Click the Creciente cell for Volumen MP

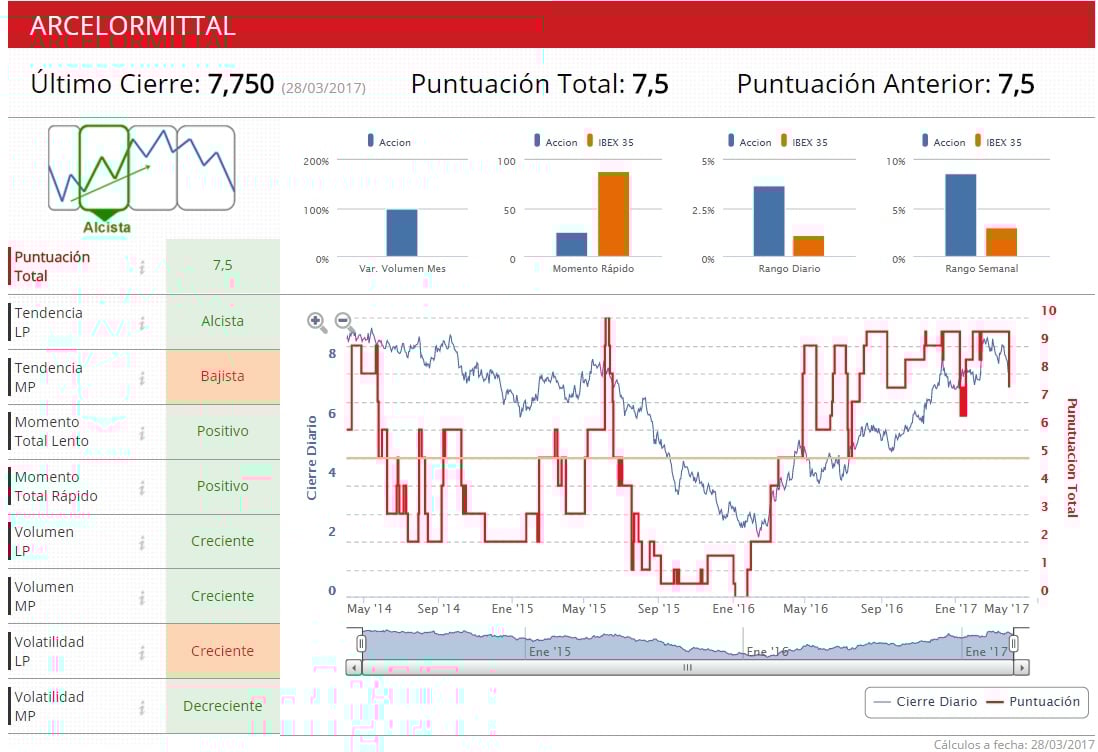(223, 597)
